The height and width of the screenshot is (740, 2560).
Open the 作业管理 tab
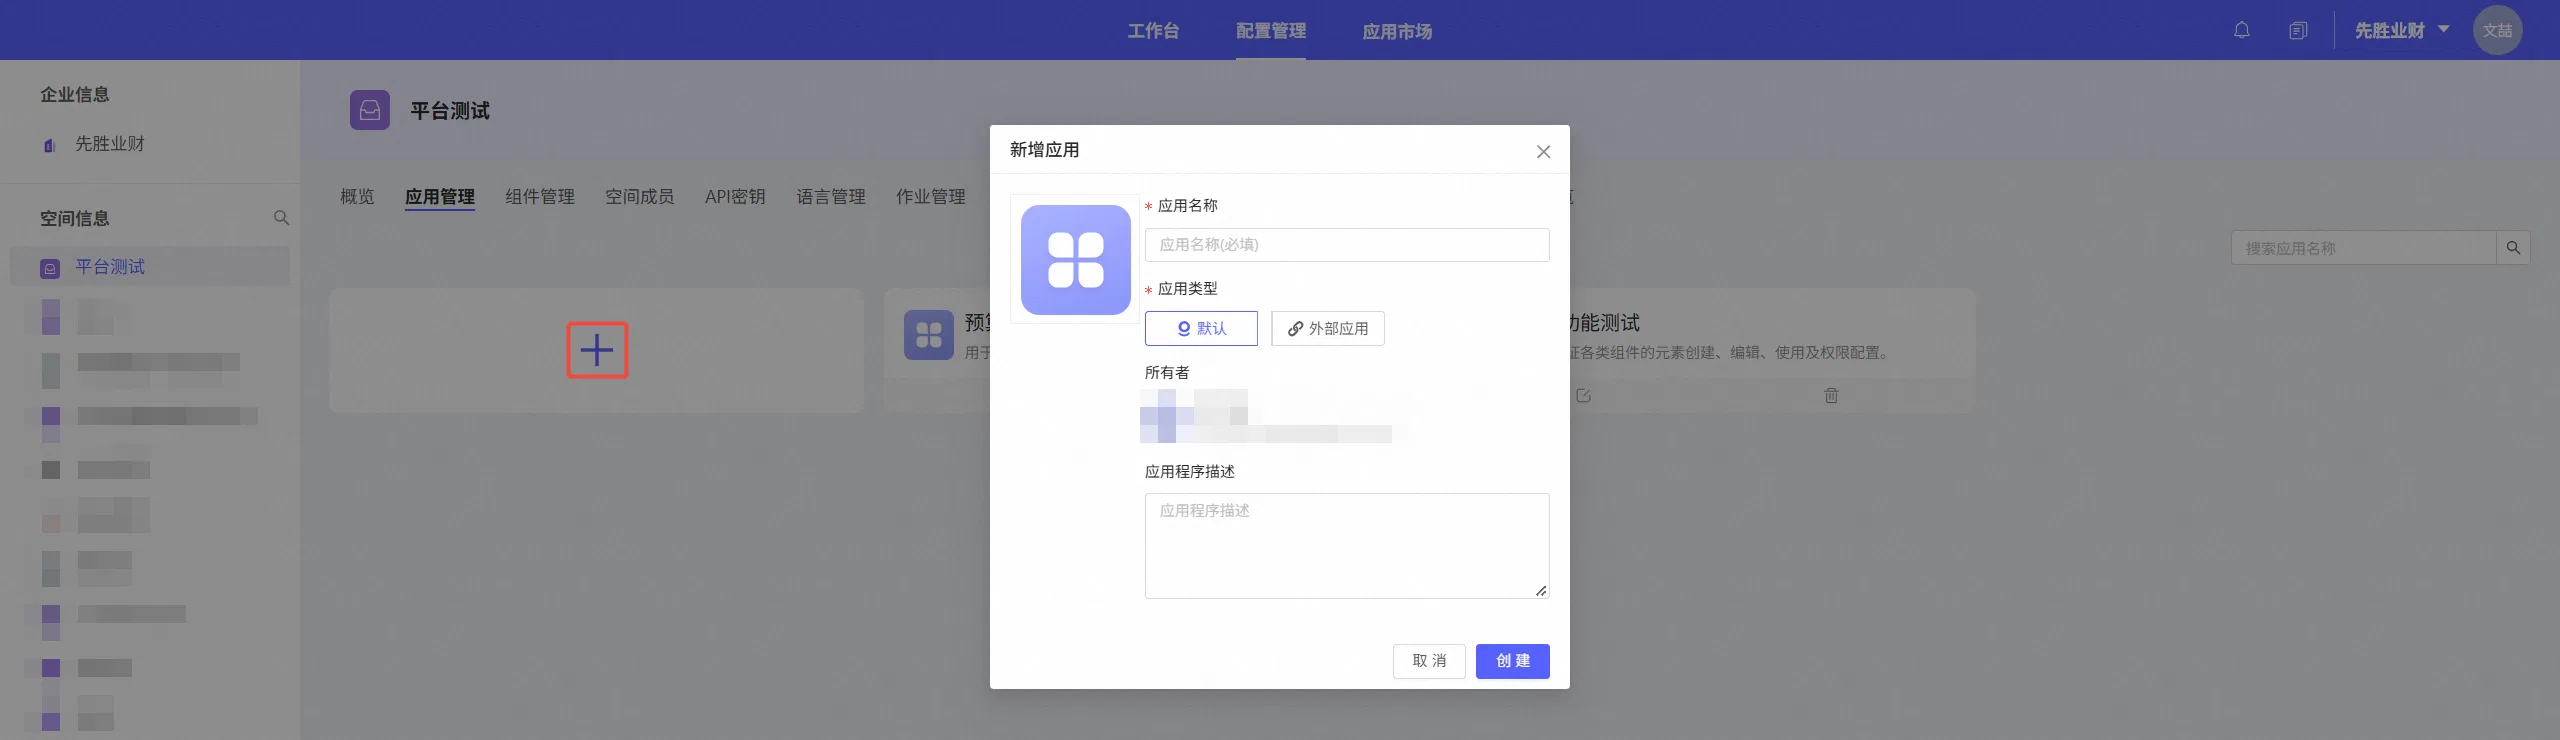pos(931,197)
